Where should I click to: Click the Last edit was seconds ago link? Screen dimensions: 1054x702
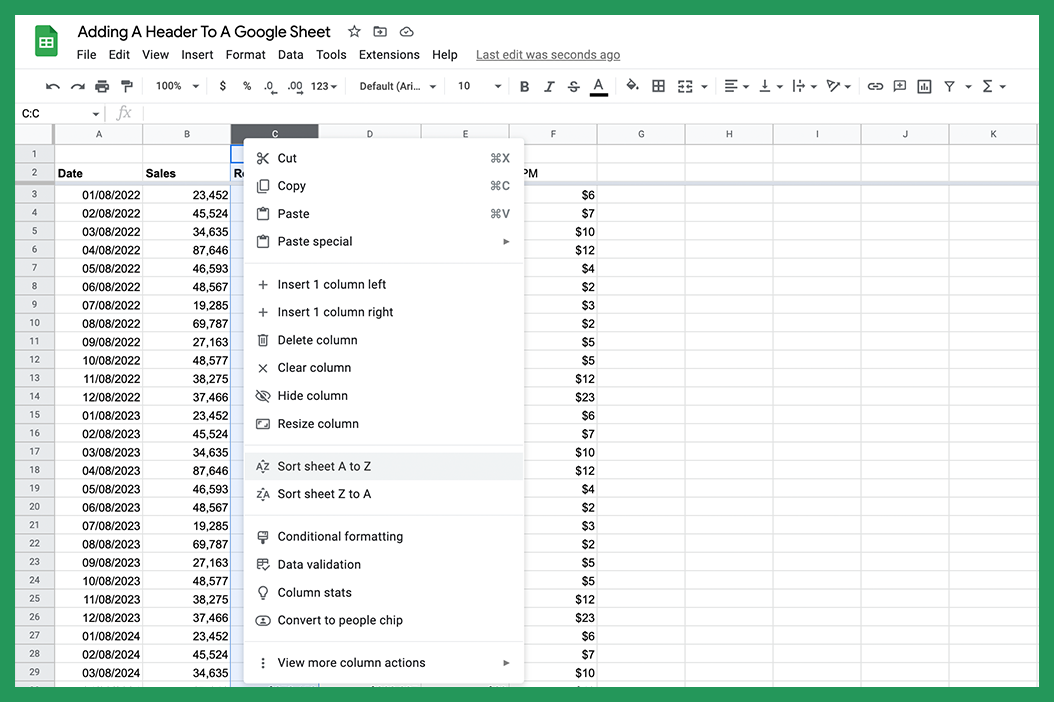tap(547, 55)
